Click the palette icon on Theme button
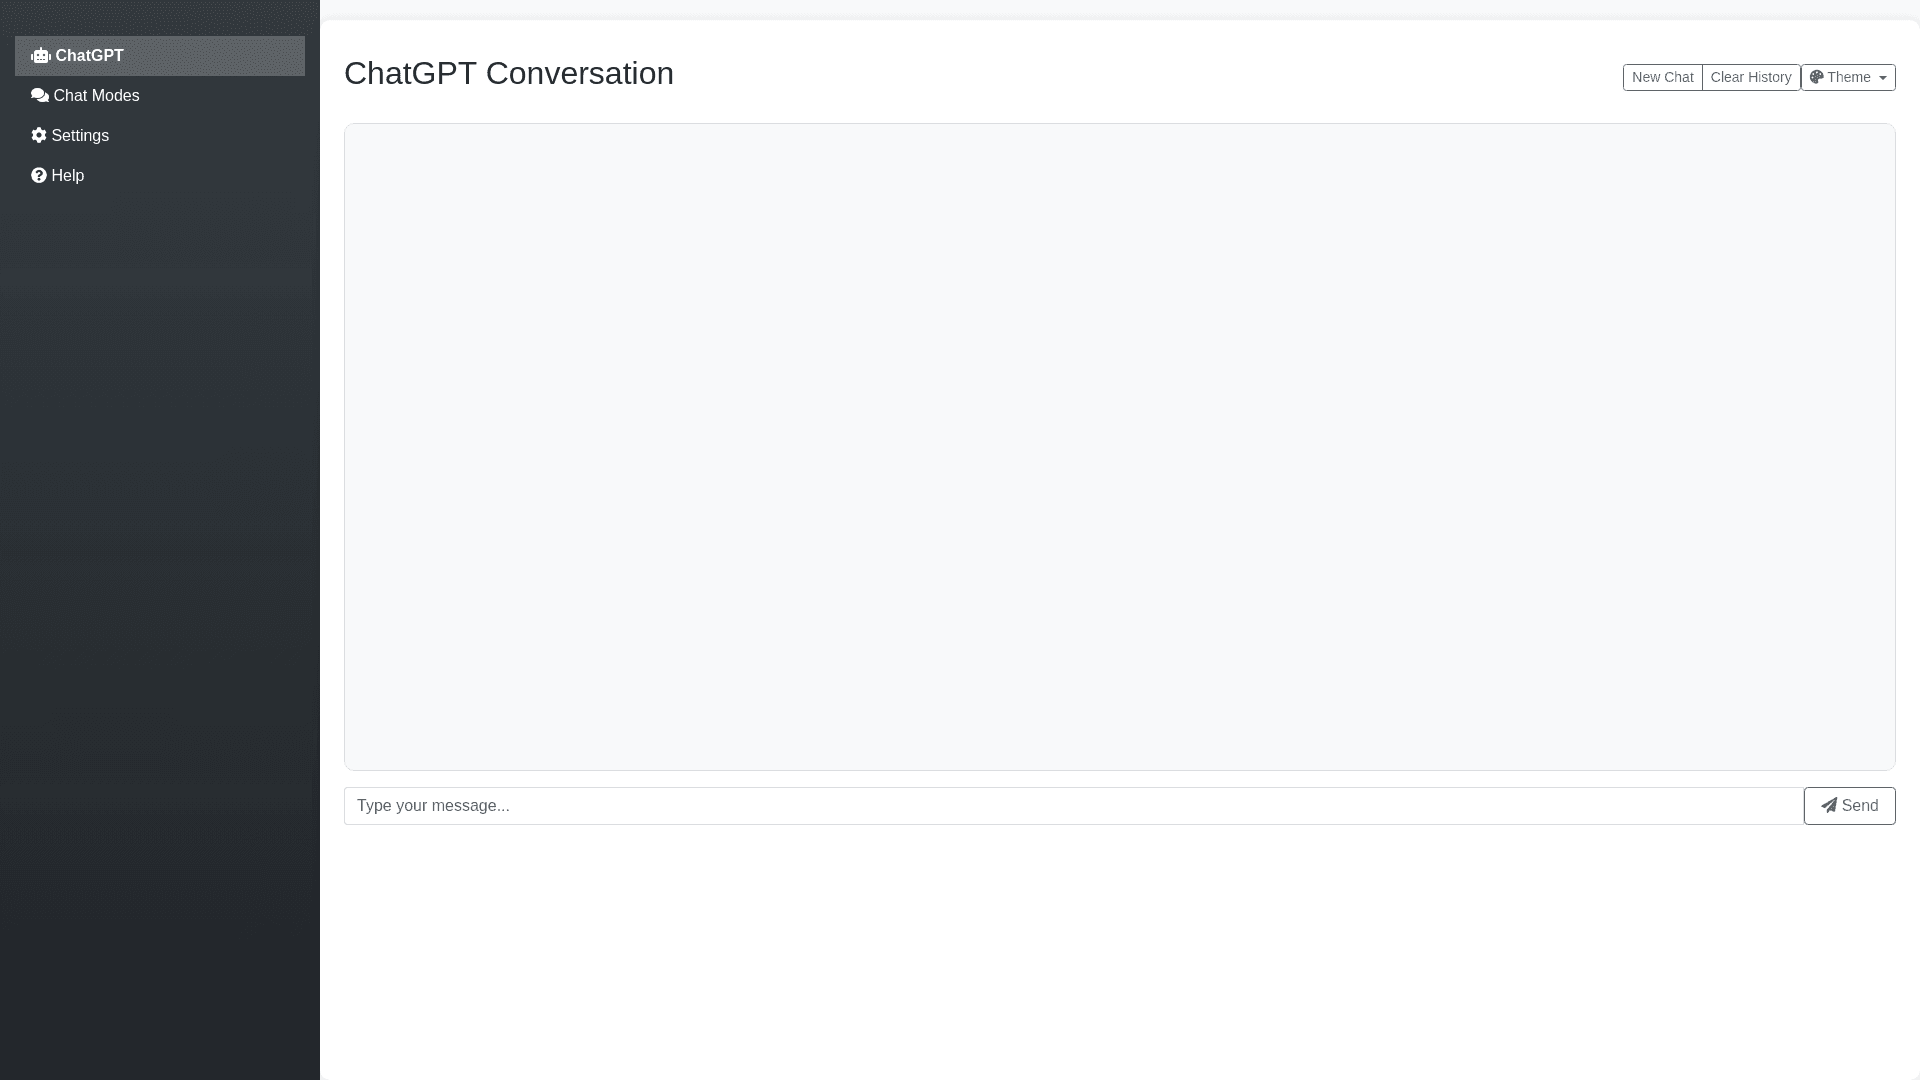This screenshot has height=1080, width=1920. point(1817,77)
